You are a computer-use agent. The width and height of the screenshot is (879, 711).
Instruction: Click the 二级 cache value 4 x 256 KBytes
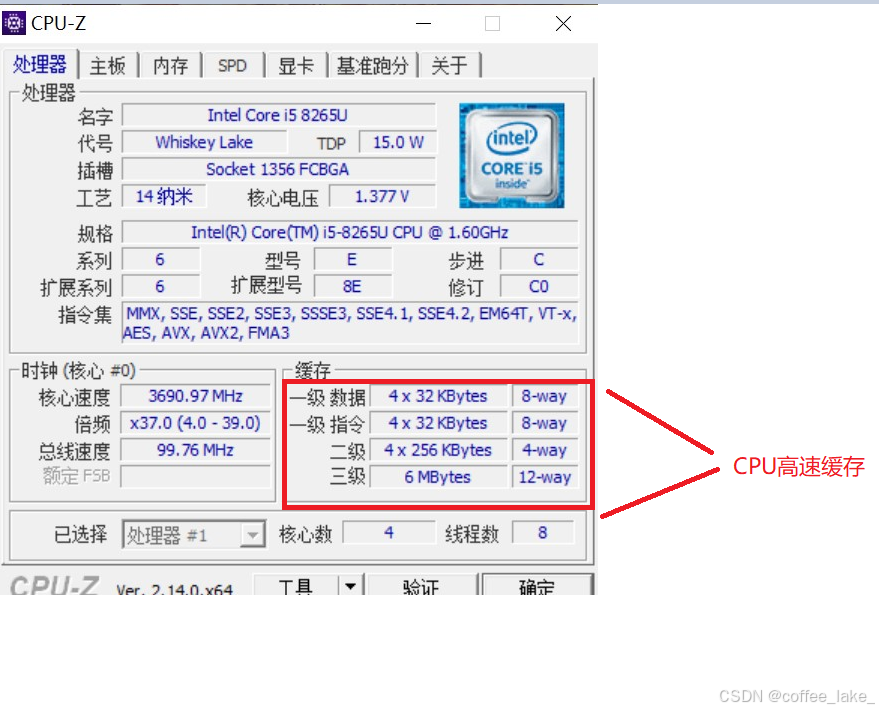[x=438, y=450]
